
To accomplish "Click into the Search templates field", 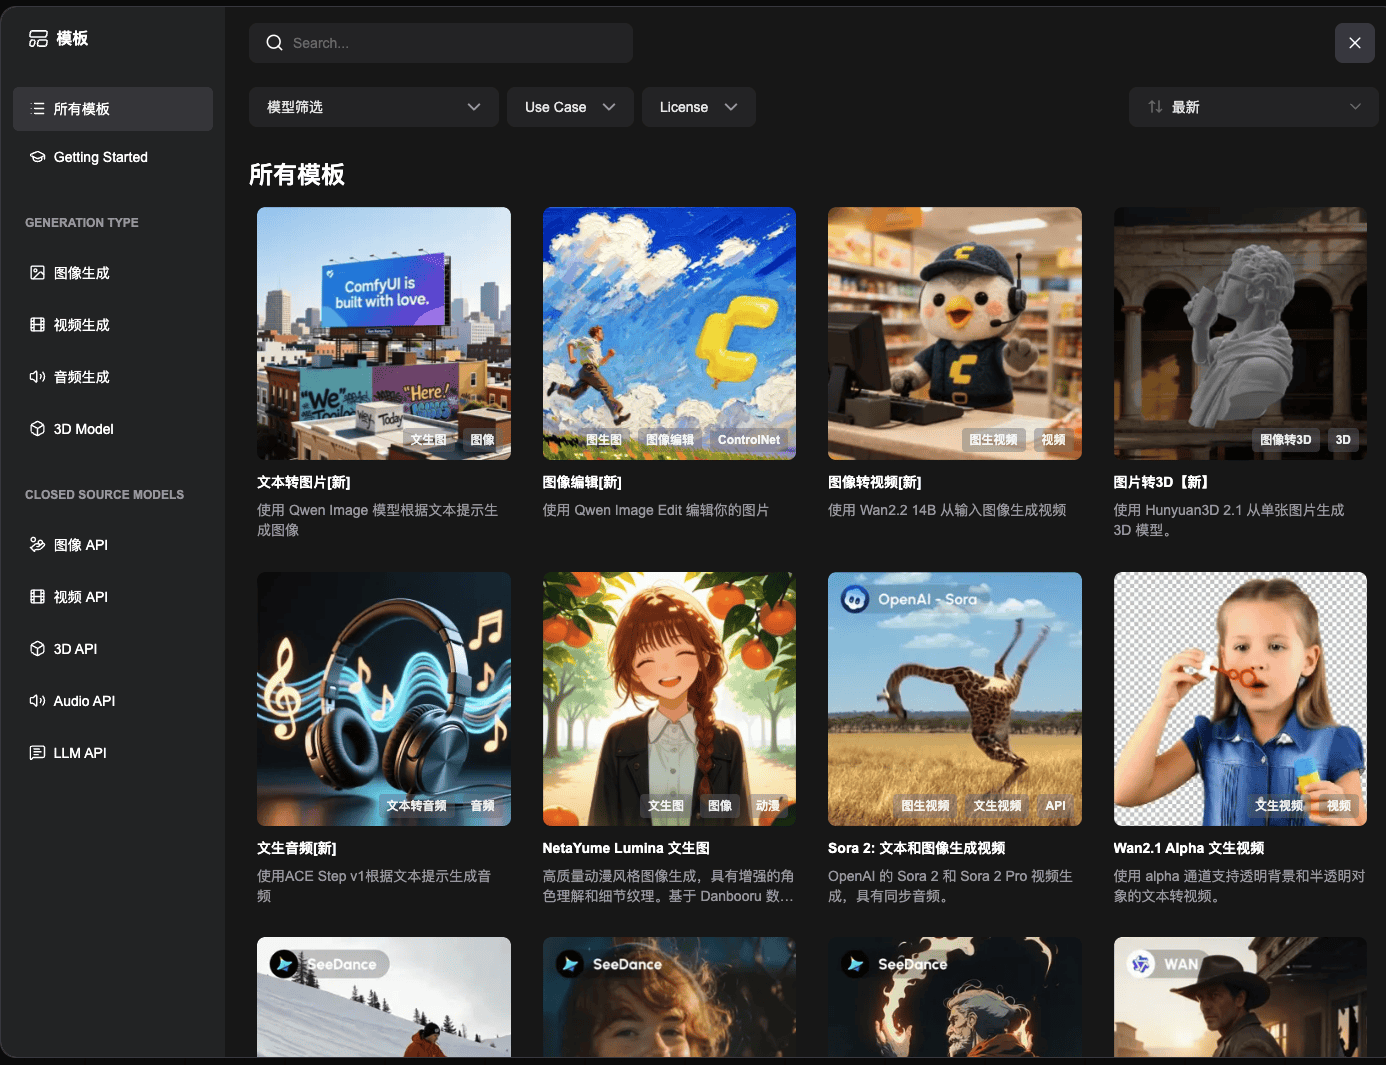I will click(450, 43).
